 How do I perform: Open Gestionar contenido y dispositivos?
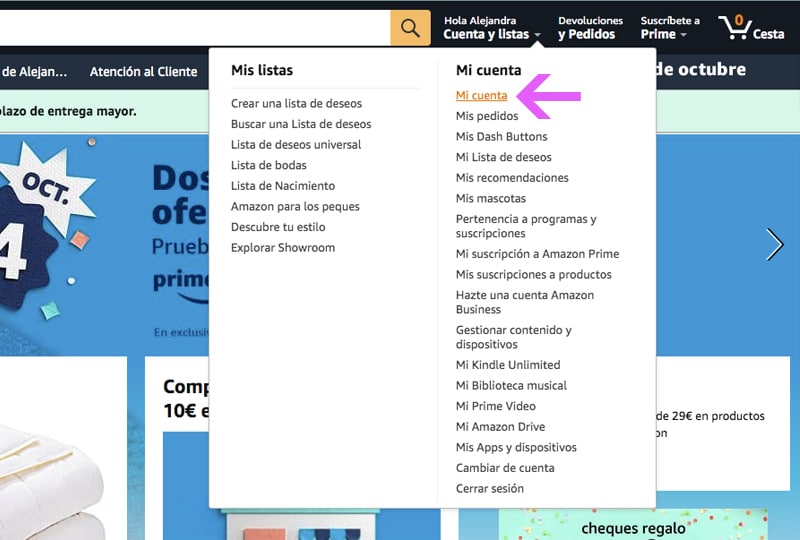coord(514,337)
